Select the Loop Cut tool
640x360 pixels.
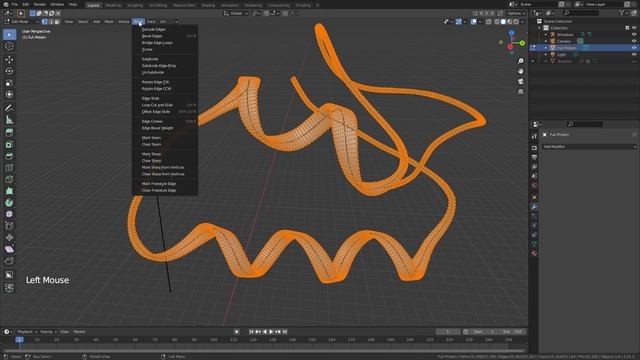(x=9, y=168)
